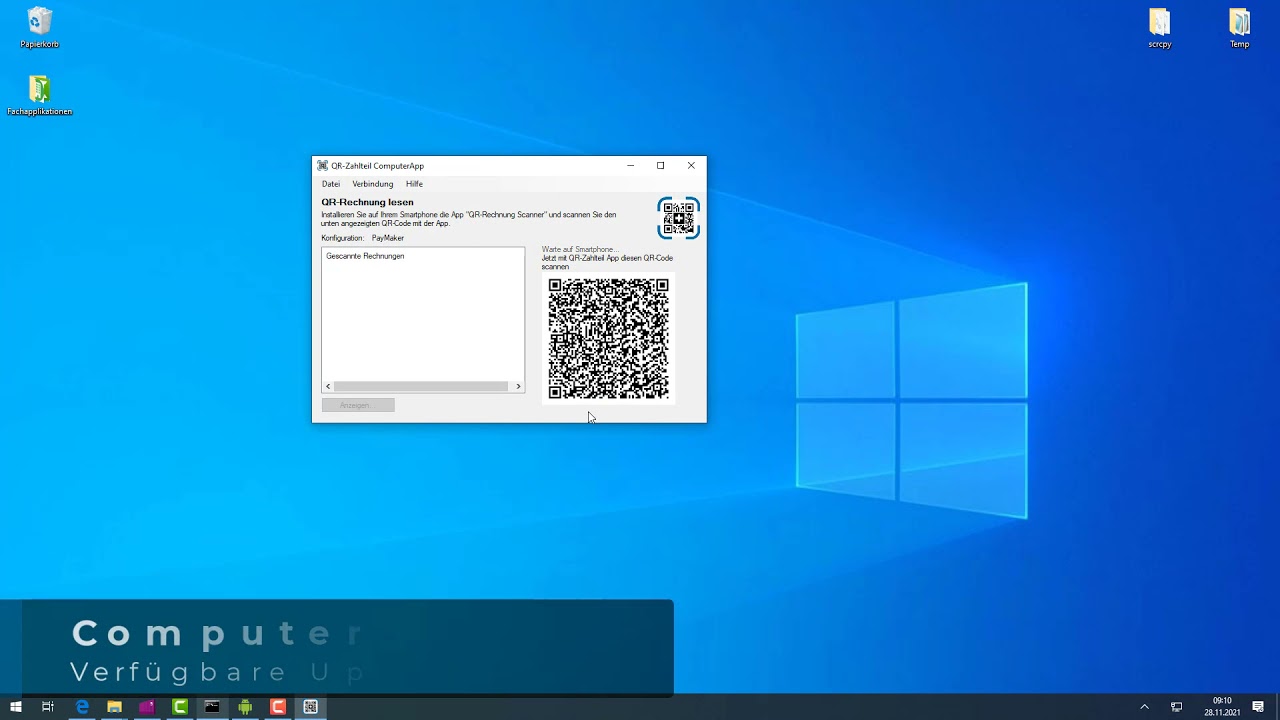Select the scrcpy desktop folder

click(1159, 28)
